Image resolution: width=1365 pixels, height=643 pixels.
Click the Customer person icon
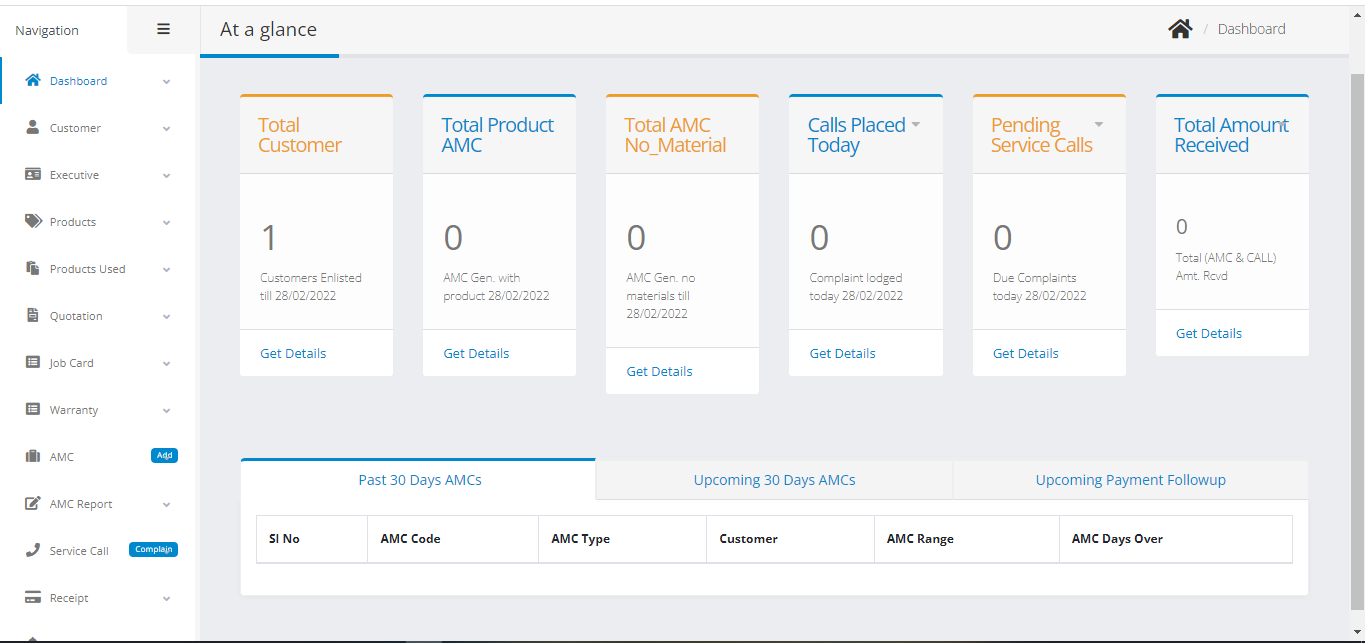pyautogui.click(x=31, y=127)
